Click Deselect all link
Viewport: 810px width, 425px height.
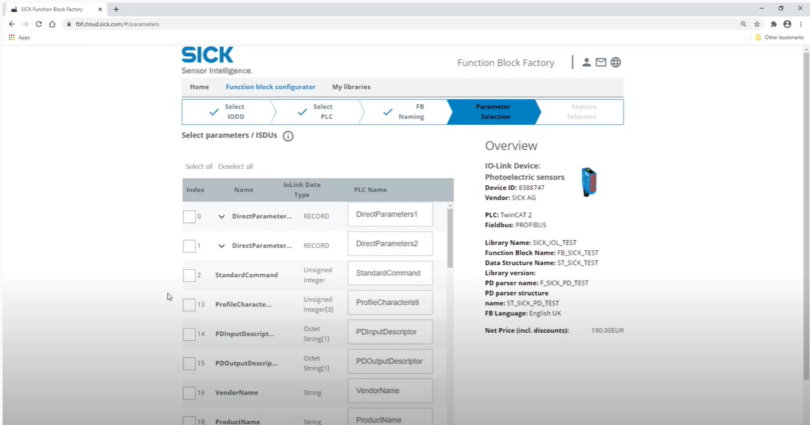(236, 166)
